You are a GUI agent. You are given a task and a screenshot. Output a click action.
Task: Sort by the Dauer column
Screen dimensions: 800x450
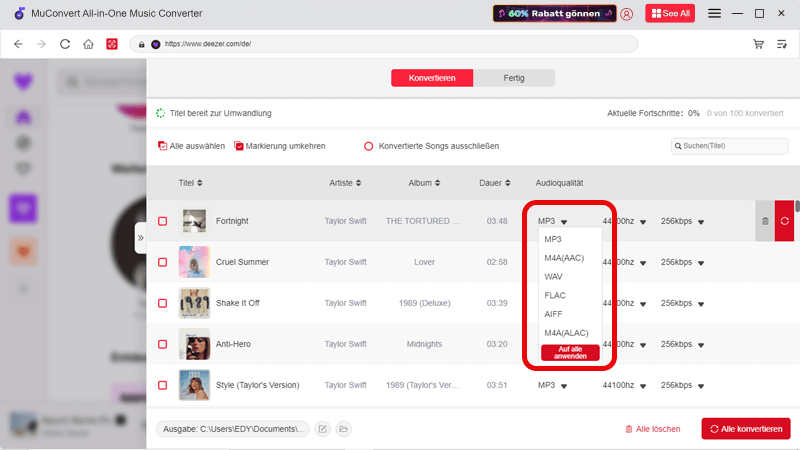494,183
